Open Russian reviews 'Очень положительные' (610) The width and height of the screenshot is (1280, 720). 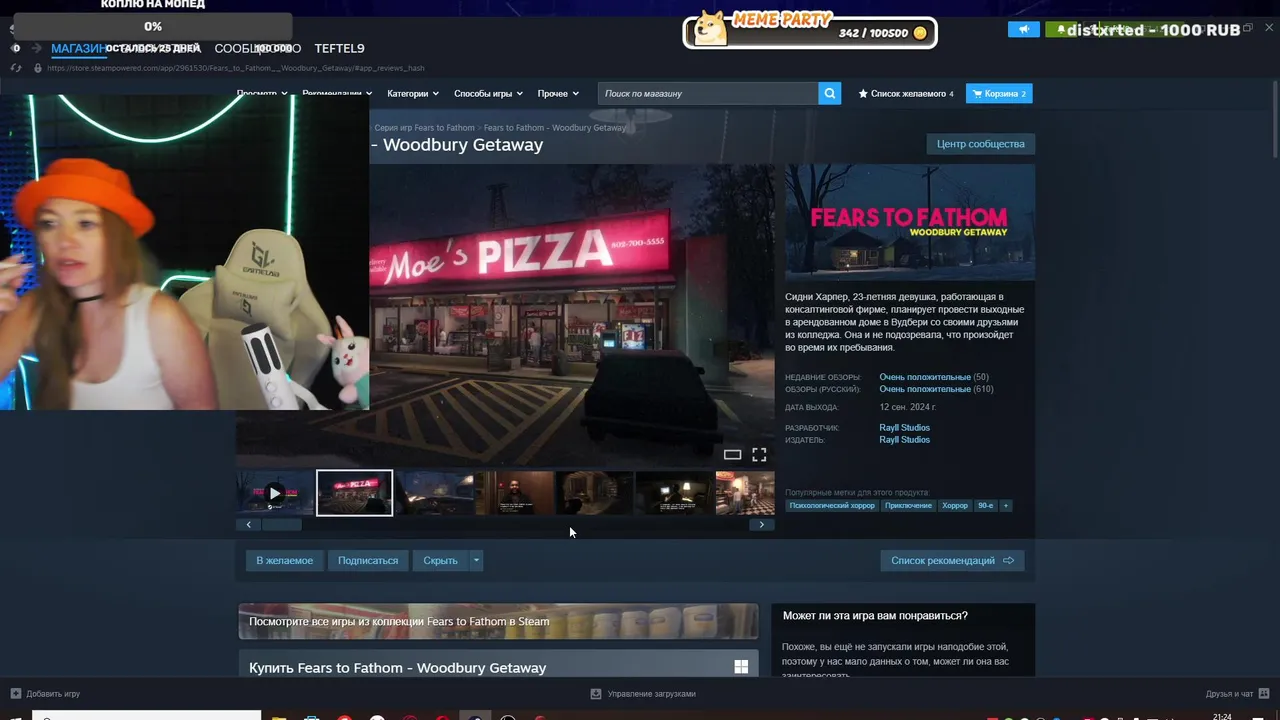tap(924, 389)
